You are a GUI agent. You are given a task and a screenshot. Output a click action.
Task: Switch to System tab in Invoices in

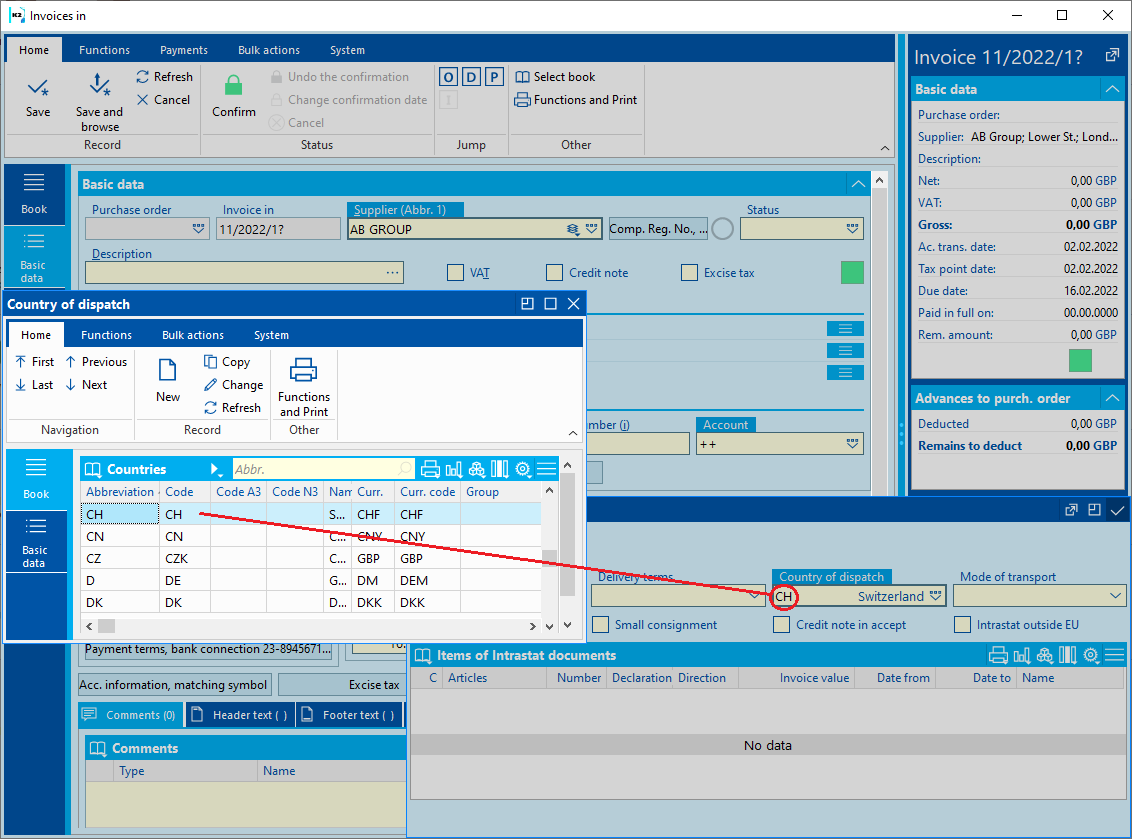tap(347, 50)
